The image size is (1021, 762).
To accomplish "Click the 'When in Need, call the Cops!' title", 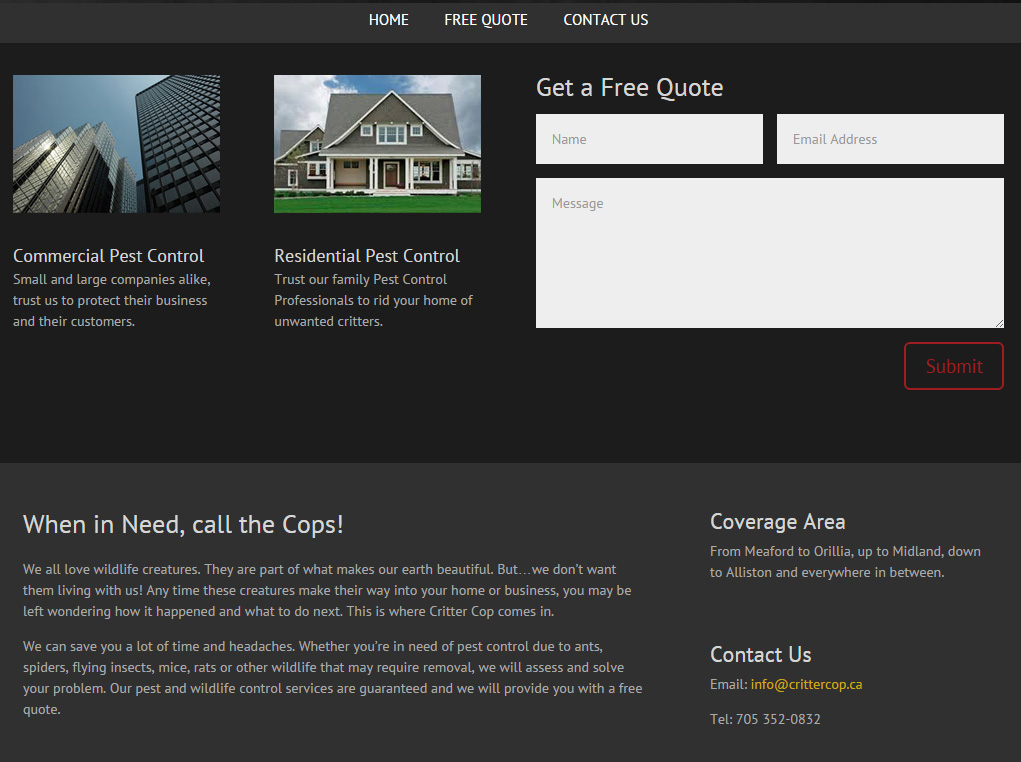I will pyautogui.click(x=183, y=524).
